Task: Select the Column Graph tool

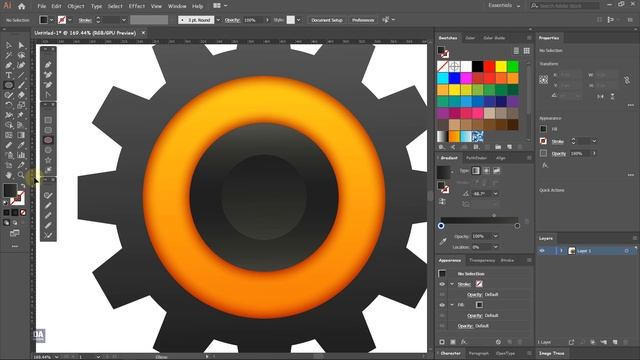Action: (21, 155)
